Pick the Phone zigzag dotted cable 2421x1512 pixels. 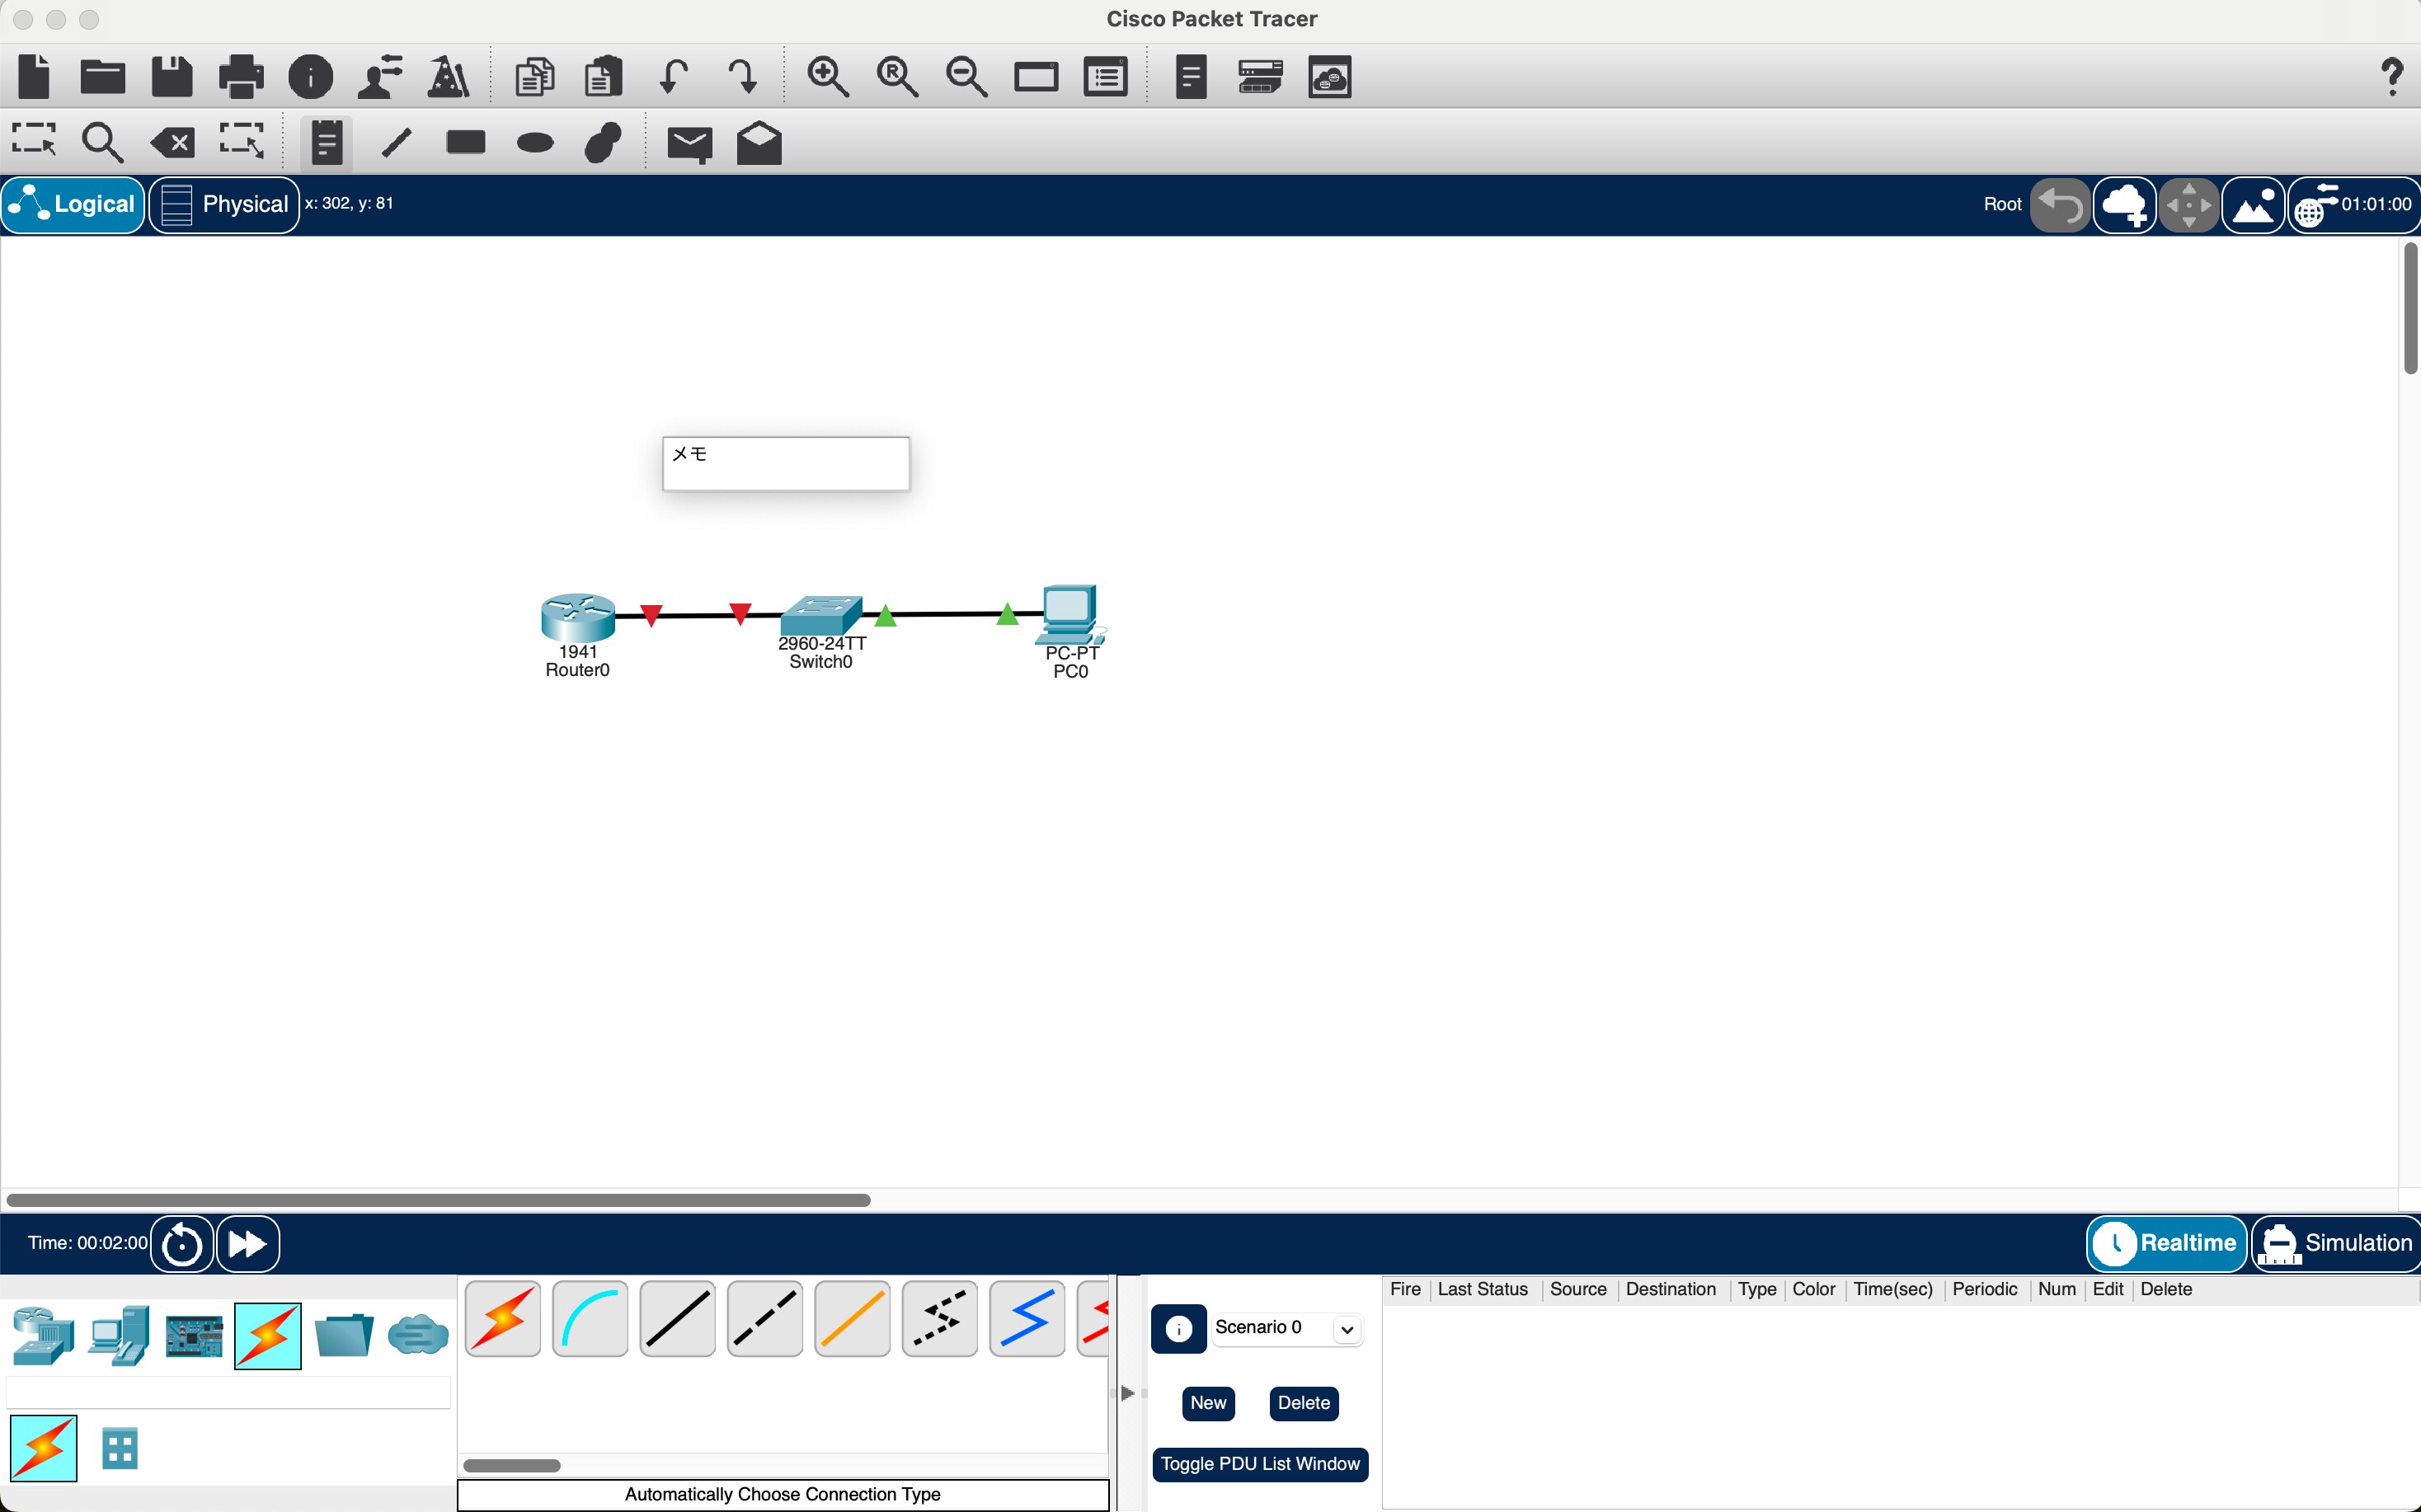(x=940, y=1318)
